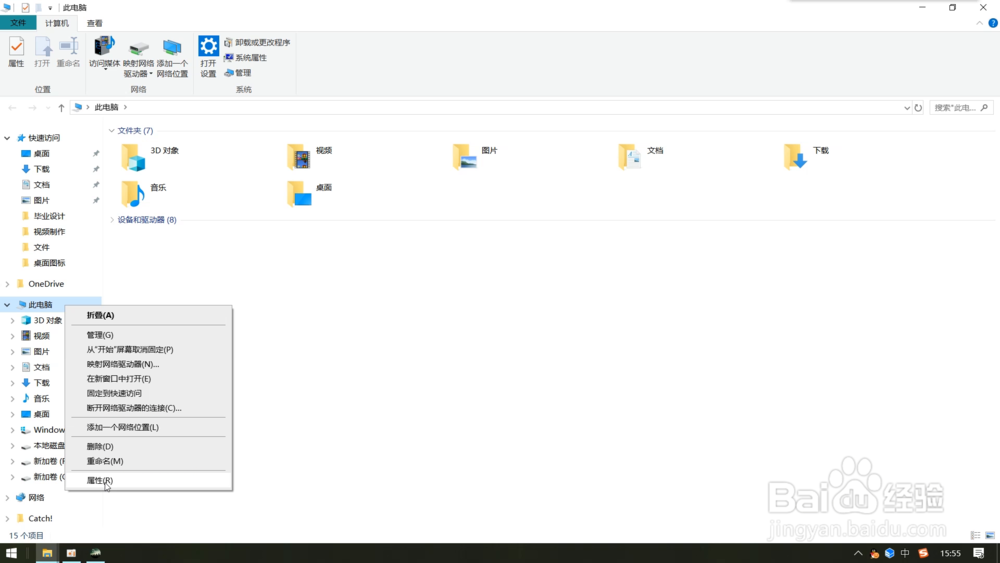Click 卸载或更改程序 in ribbon
This screenshot has width=1000, height=563.
[257, 42]
